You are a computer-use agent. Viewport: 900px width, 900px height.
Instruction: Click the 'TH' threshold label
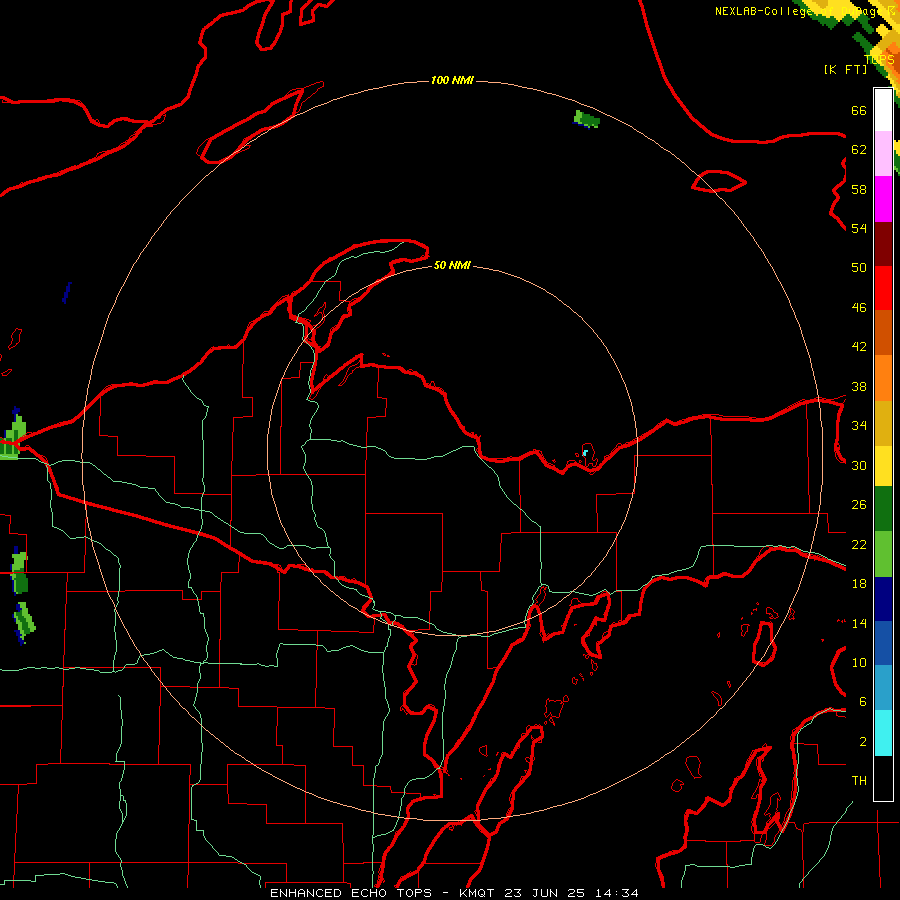pos(859,781)
